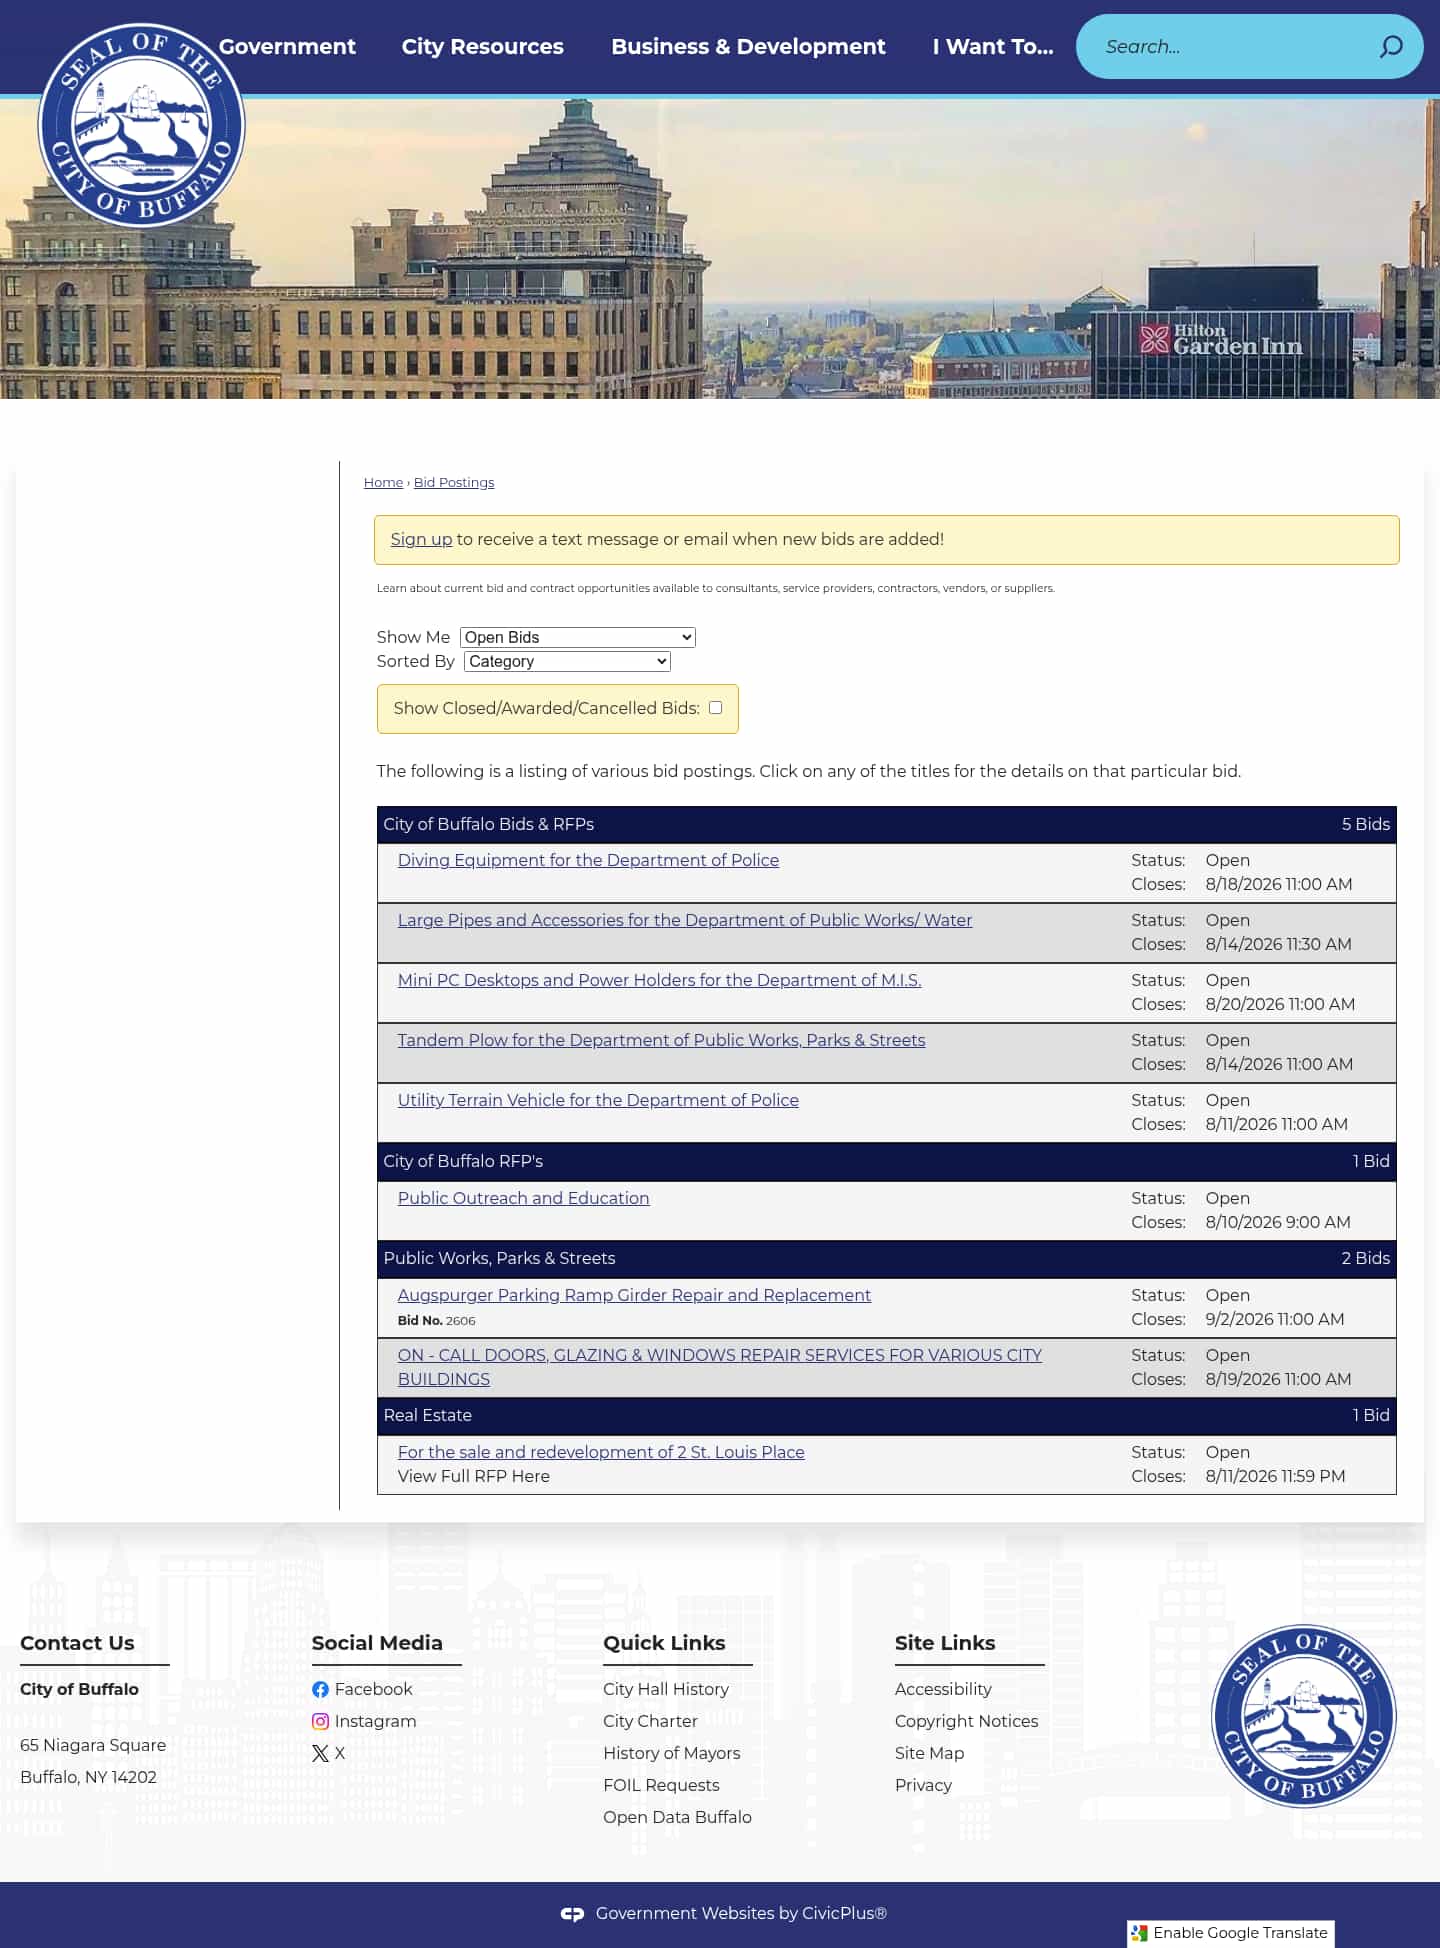Open the Site Map link
This screenshot has height=1948, width=1440.
tap(929, 1753)
